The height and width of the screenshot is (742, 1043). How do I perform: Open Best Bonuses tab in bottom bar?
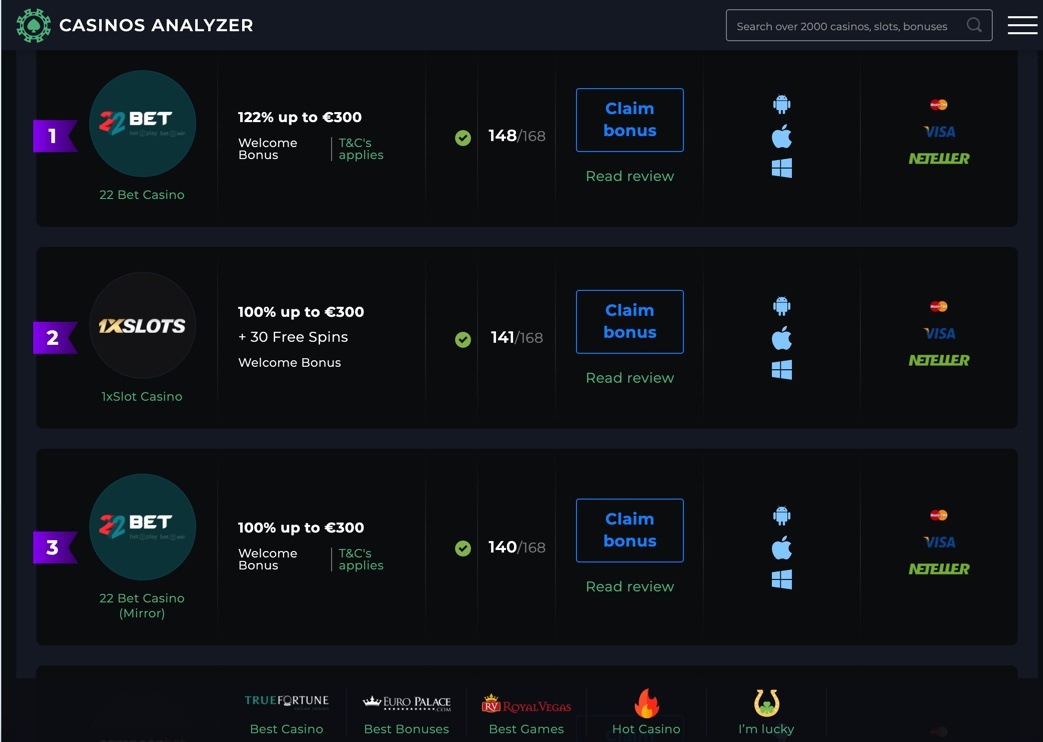[x=406, y=713]
